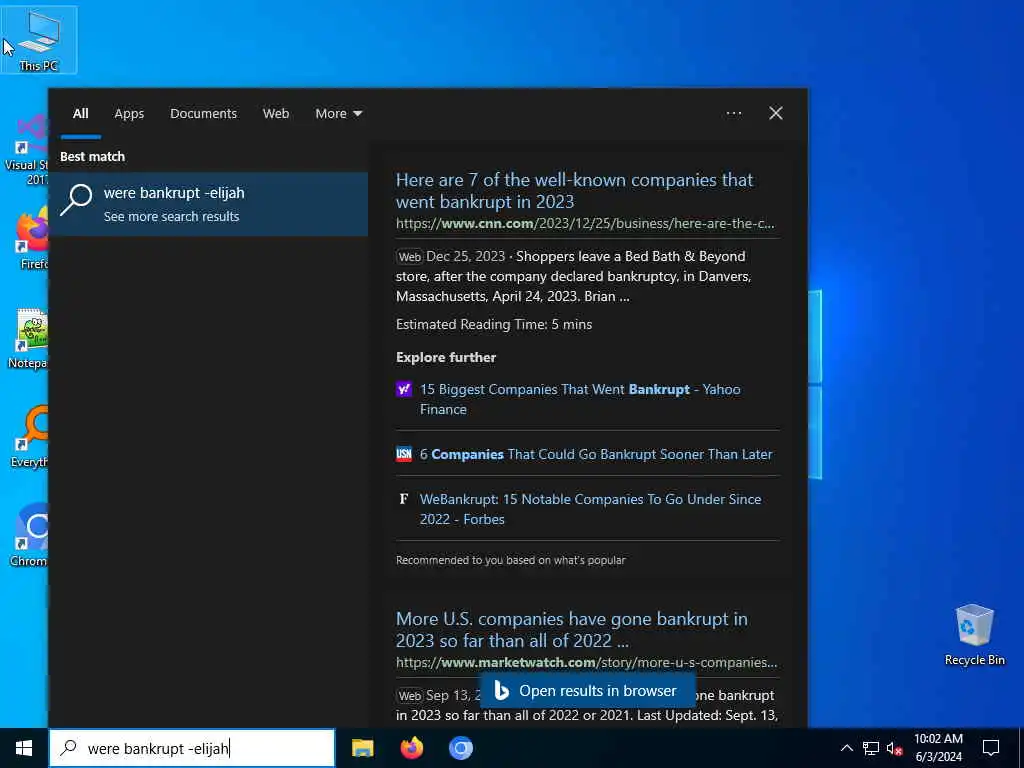Image resolution: width=1024 pixels, height=768 pixels.
Task: Click 'Estimated Reading Time: 5 mins' text
Action: pos(494,324)
